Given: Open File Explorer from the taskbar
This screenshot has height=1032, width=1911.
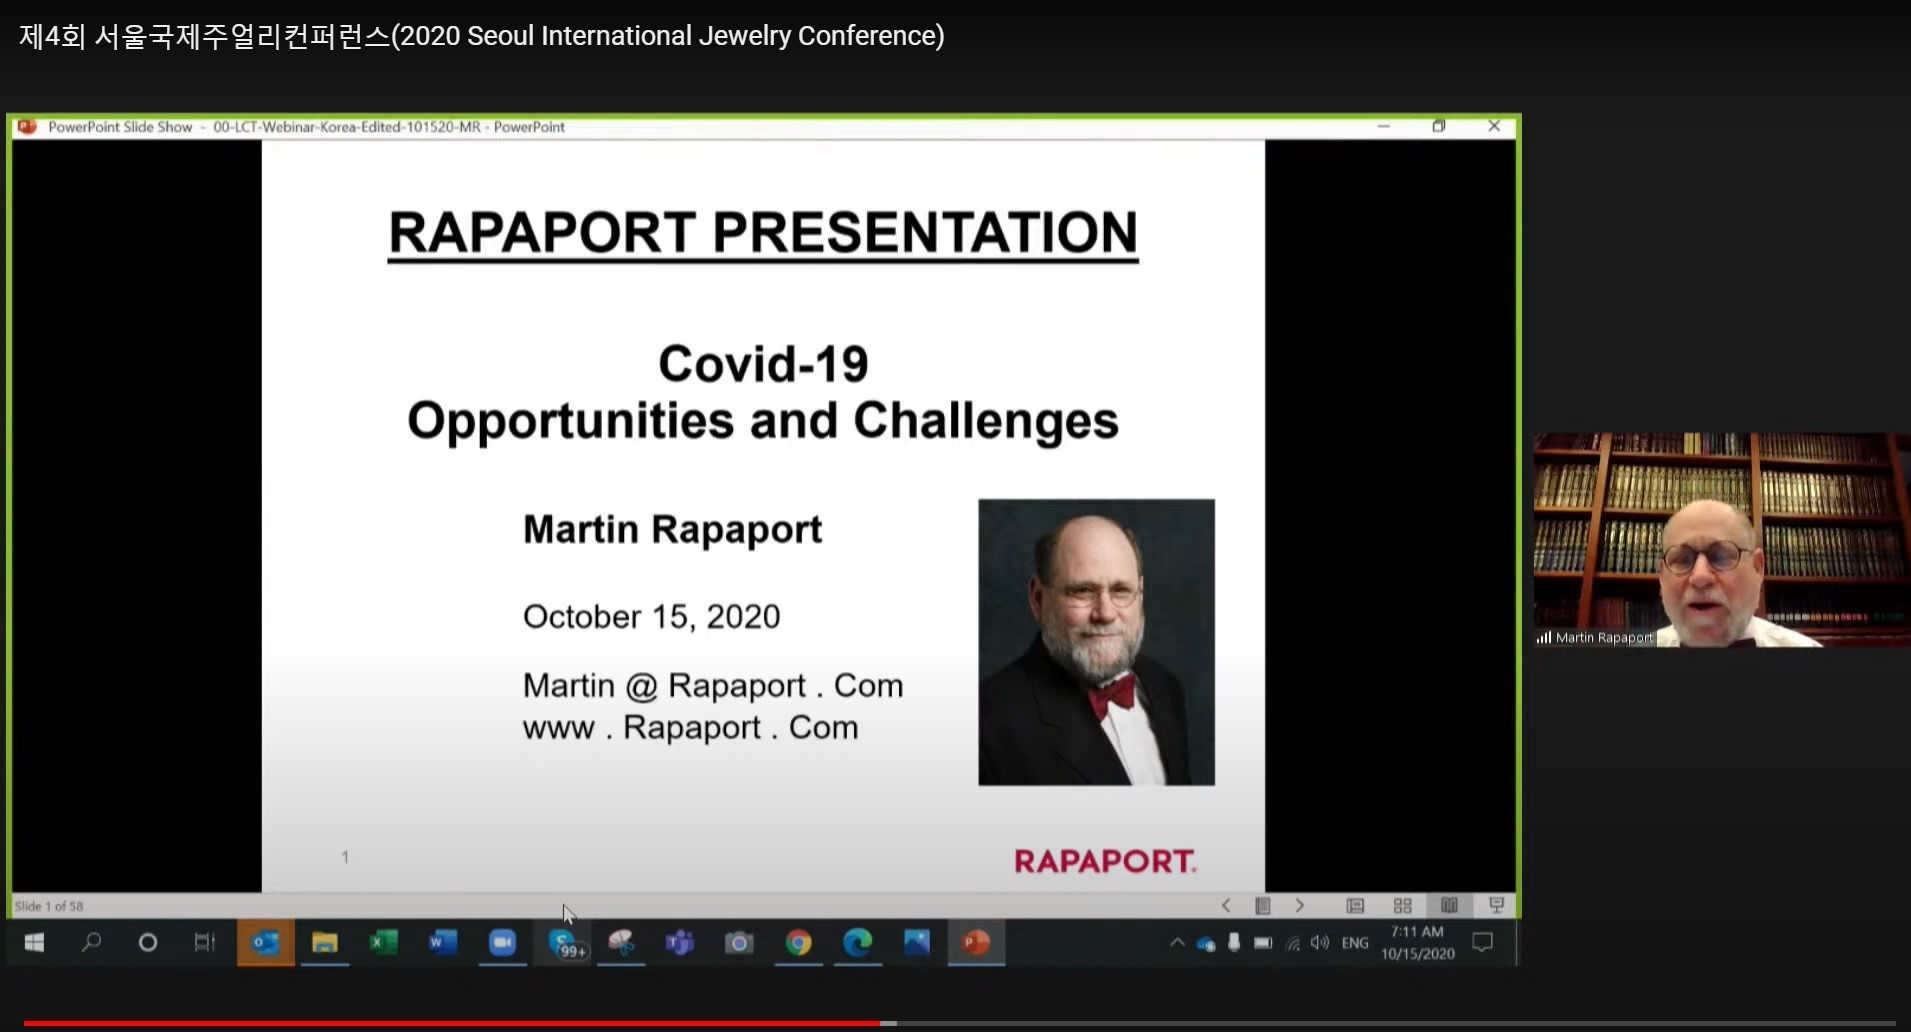Looking at the screenshot, I should coord(325,943).
